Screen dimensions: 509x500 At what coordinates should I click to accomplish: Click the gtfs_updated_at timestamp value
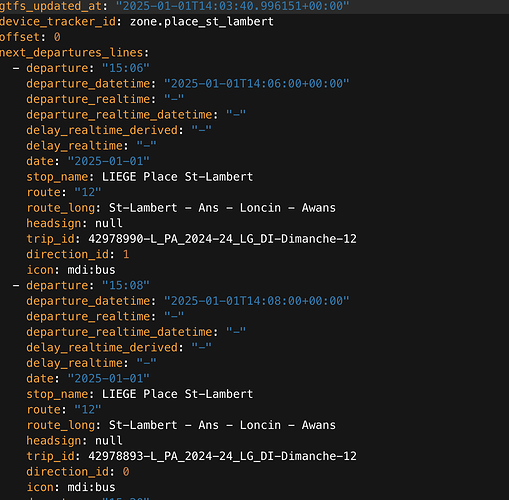[232, 6]
